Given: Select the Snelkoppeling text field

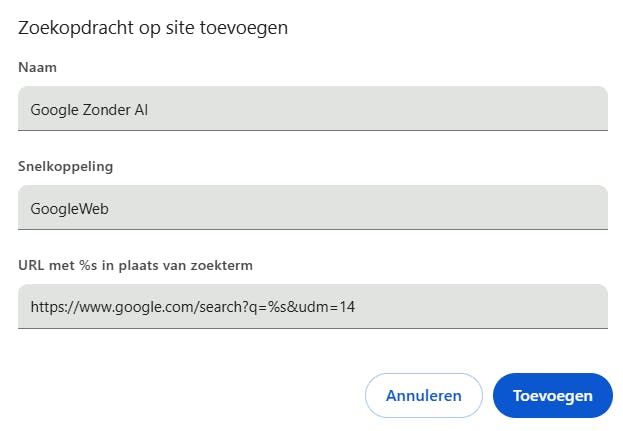Looking at the screenshot, I should (312, 207).
